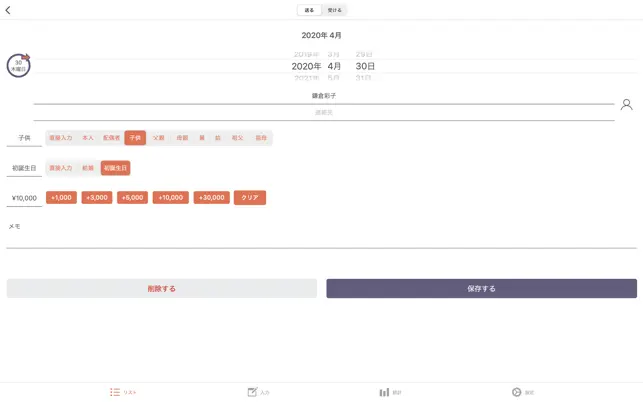Viewport: 643px width, 402px height.
Task: Select 直接入力 in the event type row
Action: click(61, 168)
